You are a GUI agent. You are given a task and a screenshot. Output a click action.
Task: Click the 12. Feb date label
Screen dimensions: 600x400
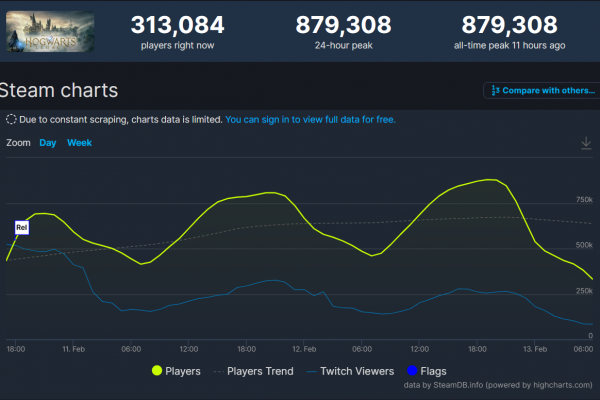point(304,349)
